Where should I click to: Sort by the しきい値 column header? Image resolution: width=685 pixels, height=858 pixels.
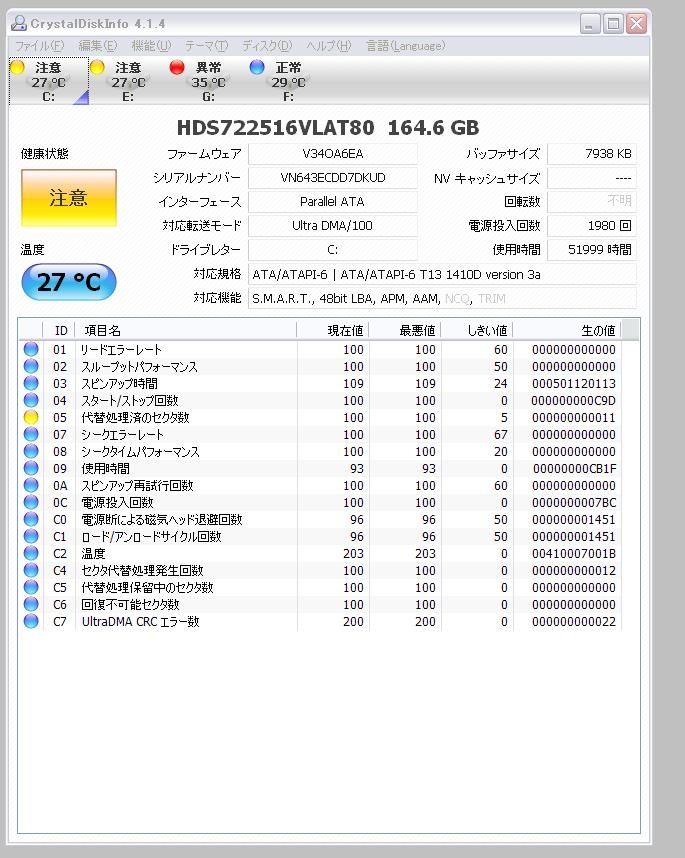[x=477, y=331]
